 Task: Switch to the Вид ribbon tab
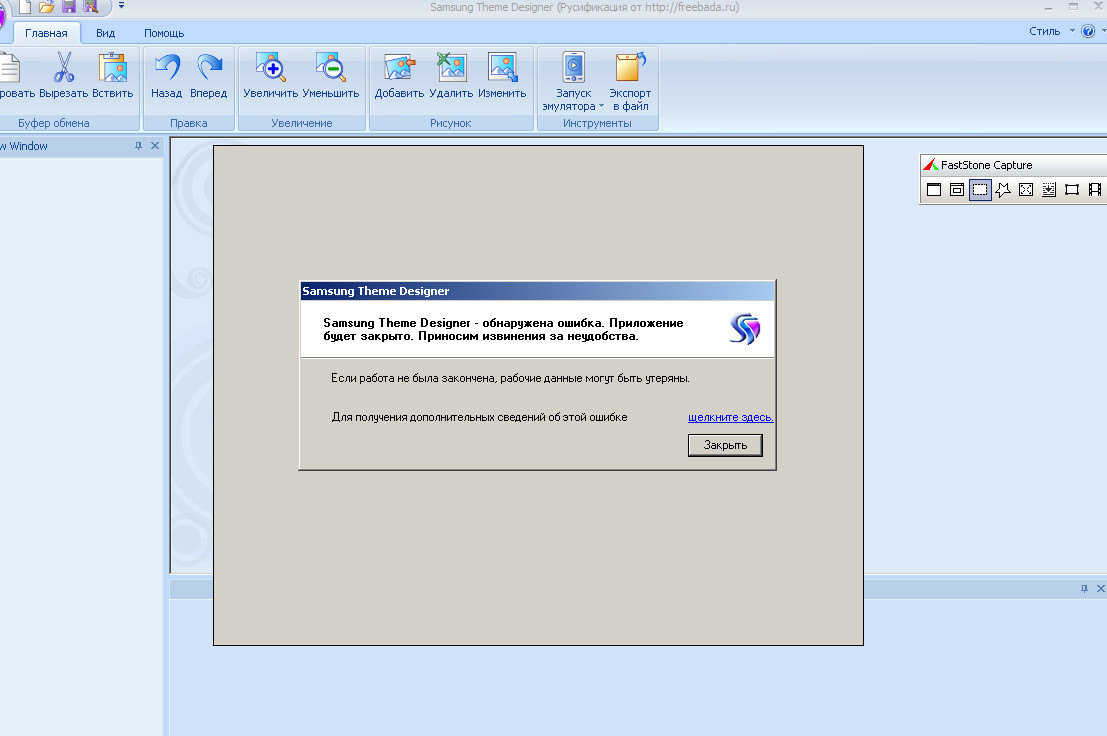[106, 33]
